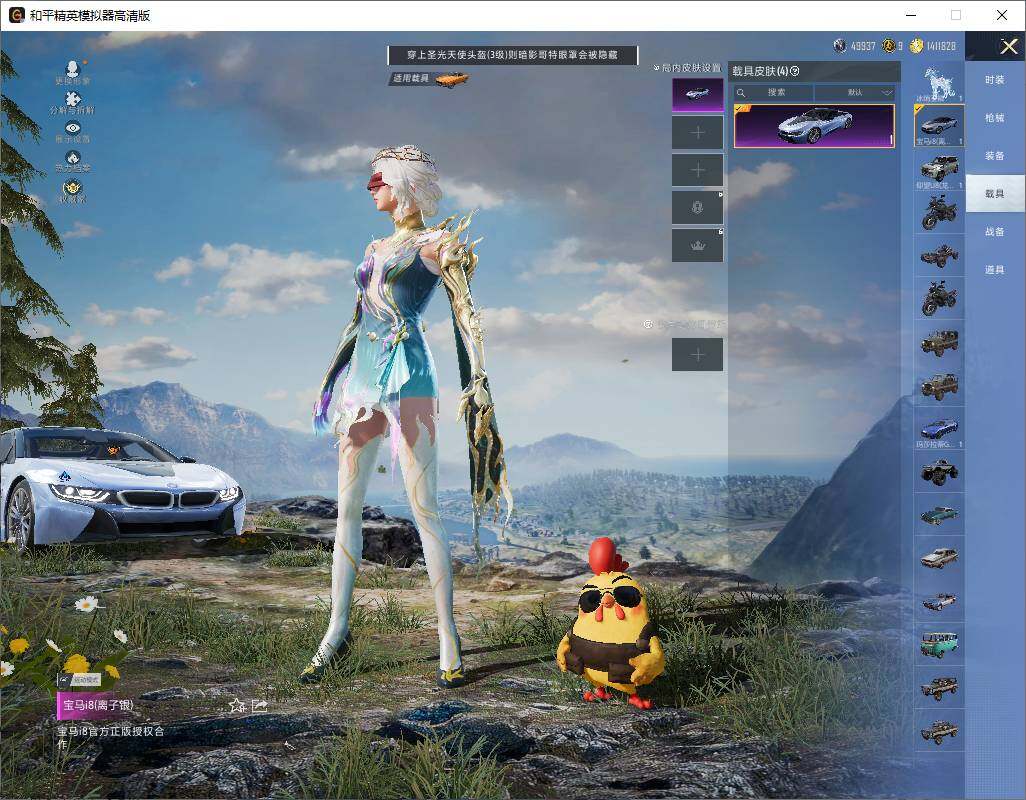Minimize the 和平精英模拟器 window
The image size is (1026, 800).
(911, 15)
